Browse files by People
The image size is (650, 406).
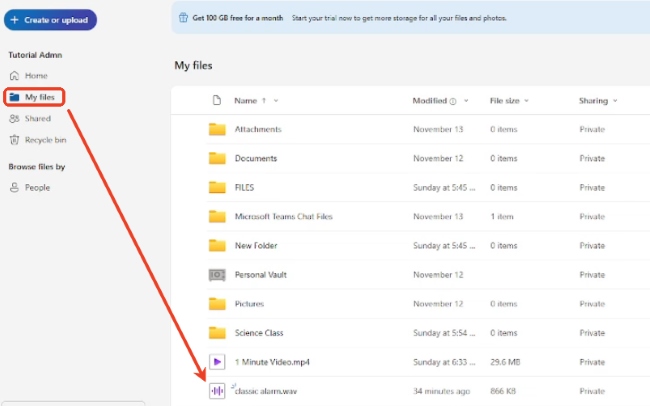(x=37, y=187)
